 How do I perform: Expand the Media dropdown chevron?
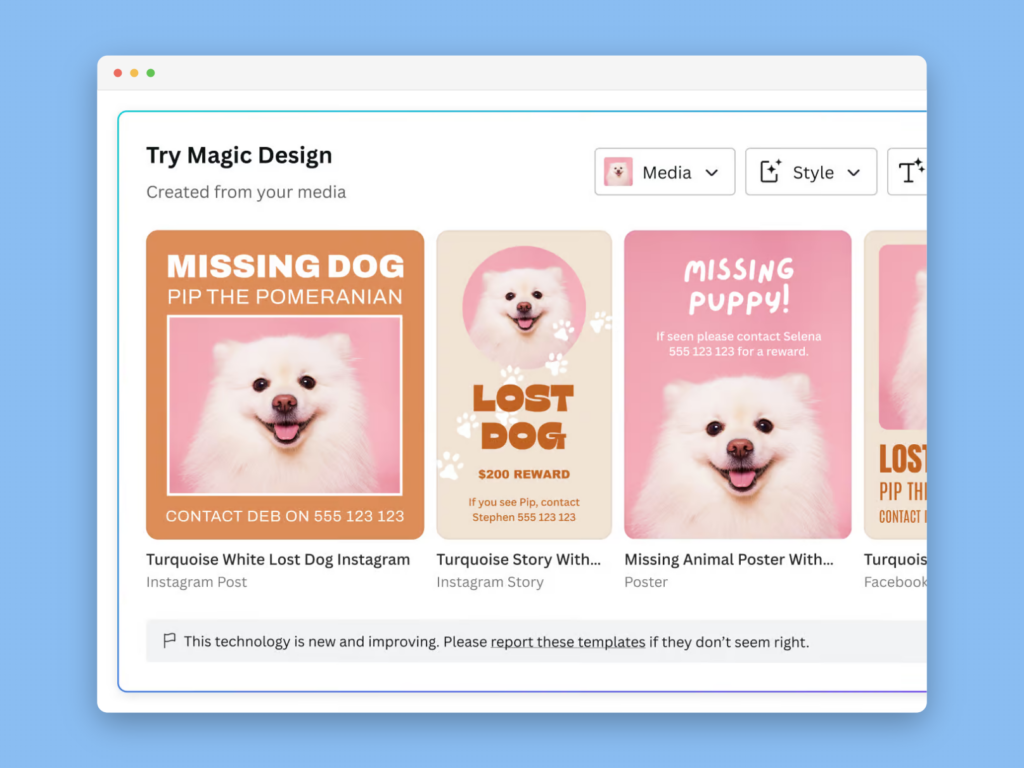pyautogui.click(x=712, y=173)
